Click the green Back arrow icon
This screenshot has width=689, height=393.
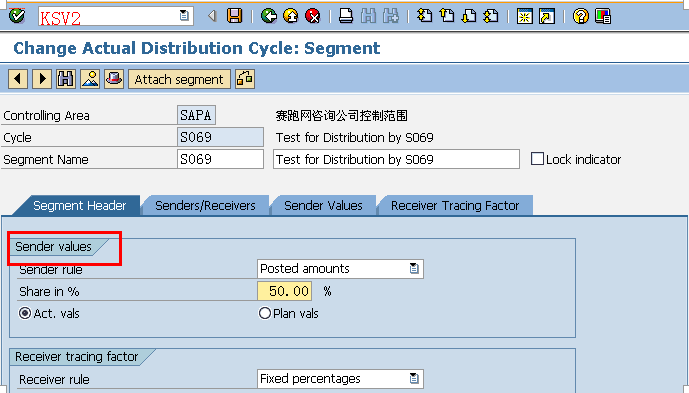pos(268,16)
